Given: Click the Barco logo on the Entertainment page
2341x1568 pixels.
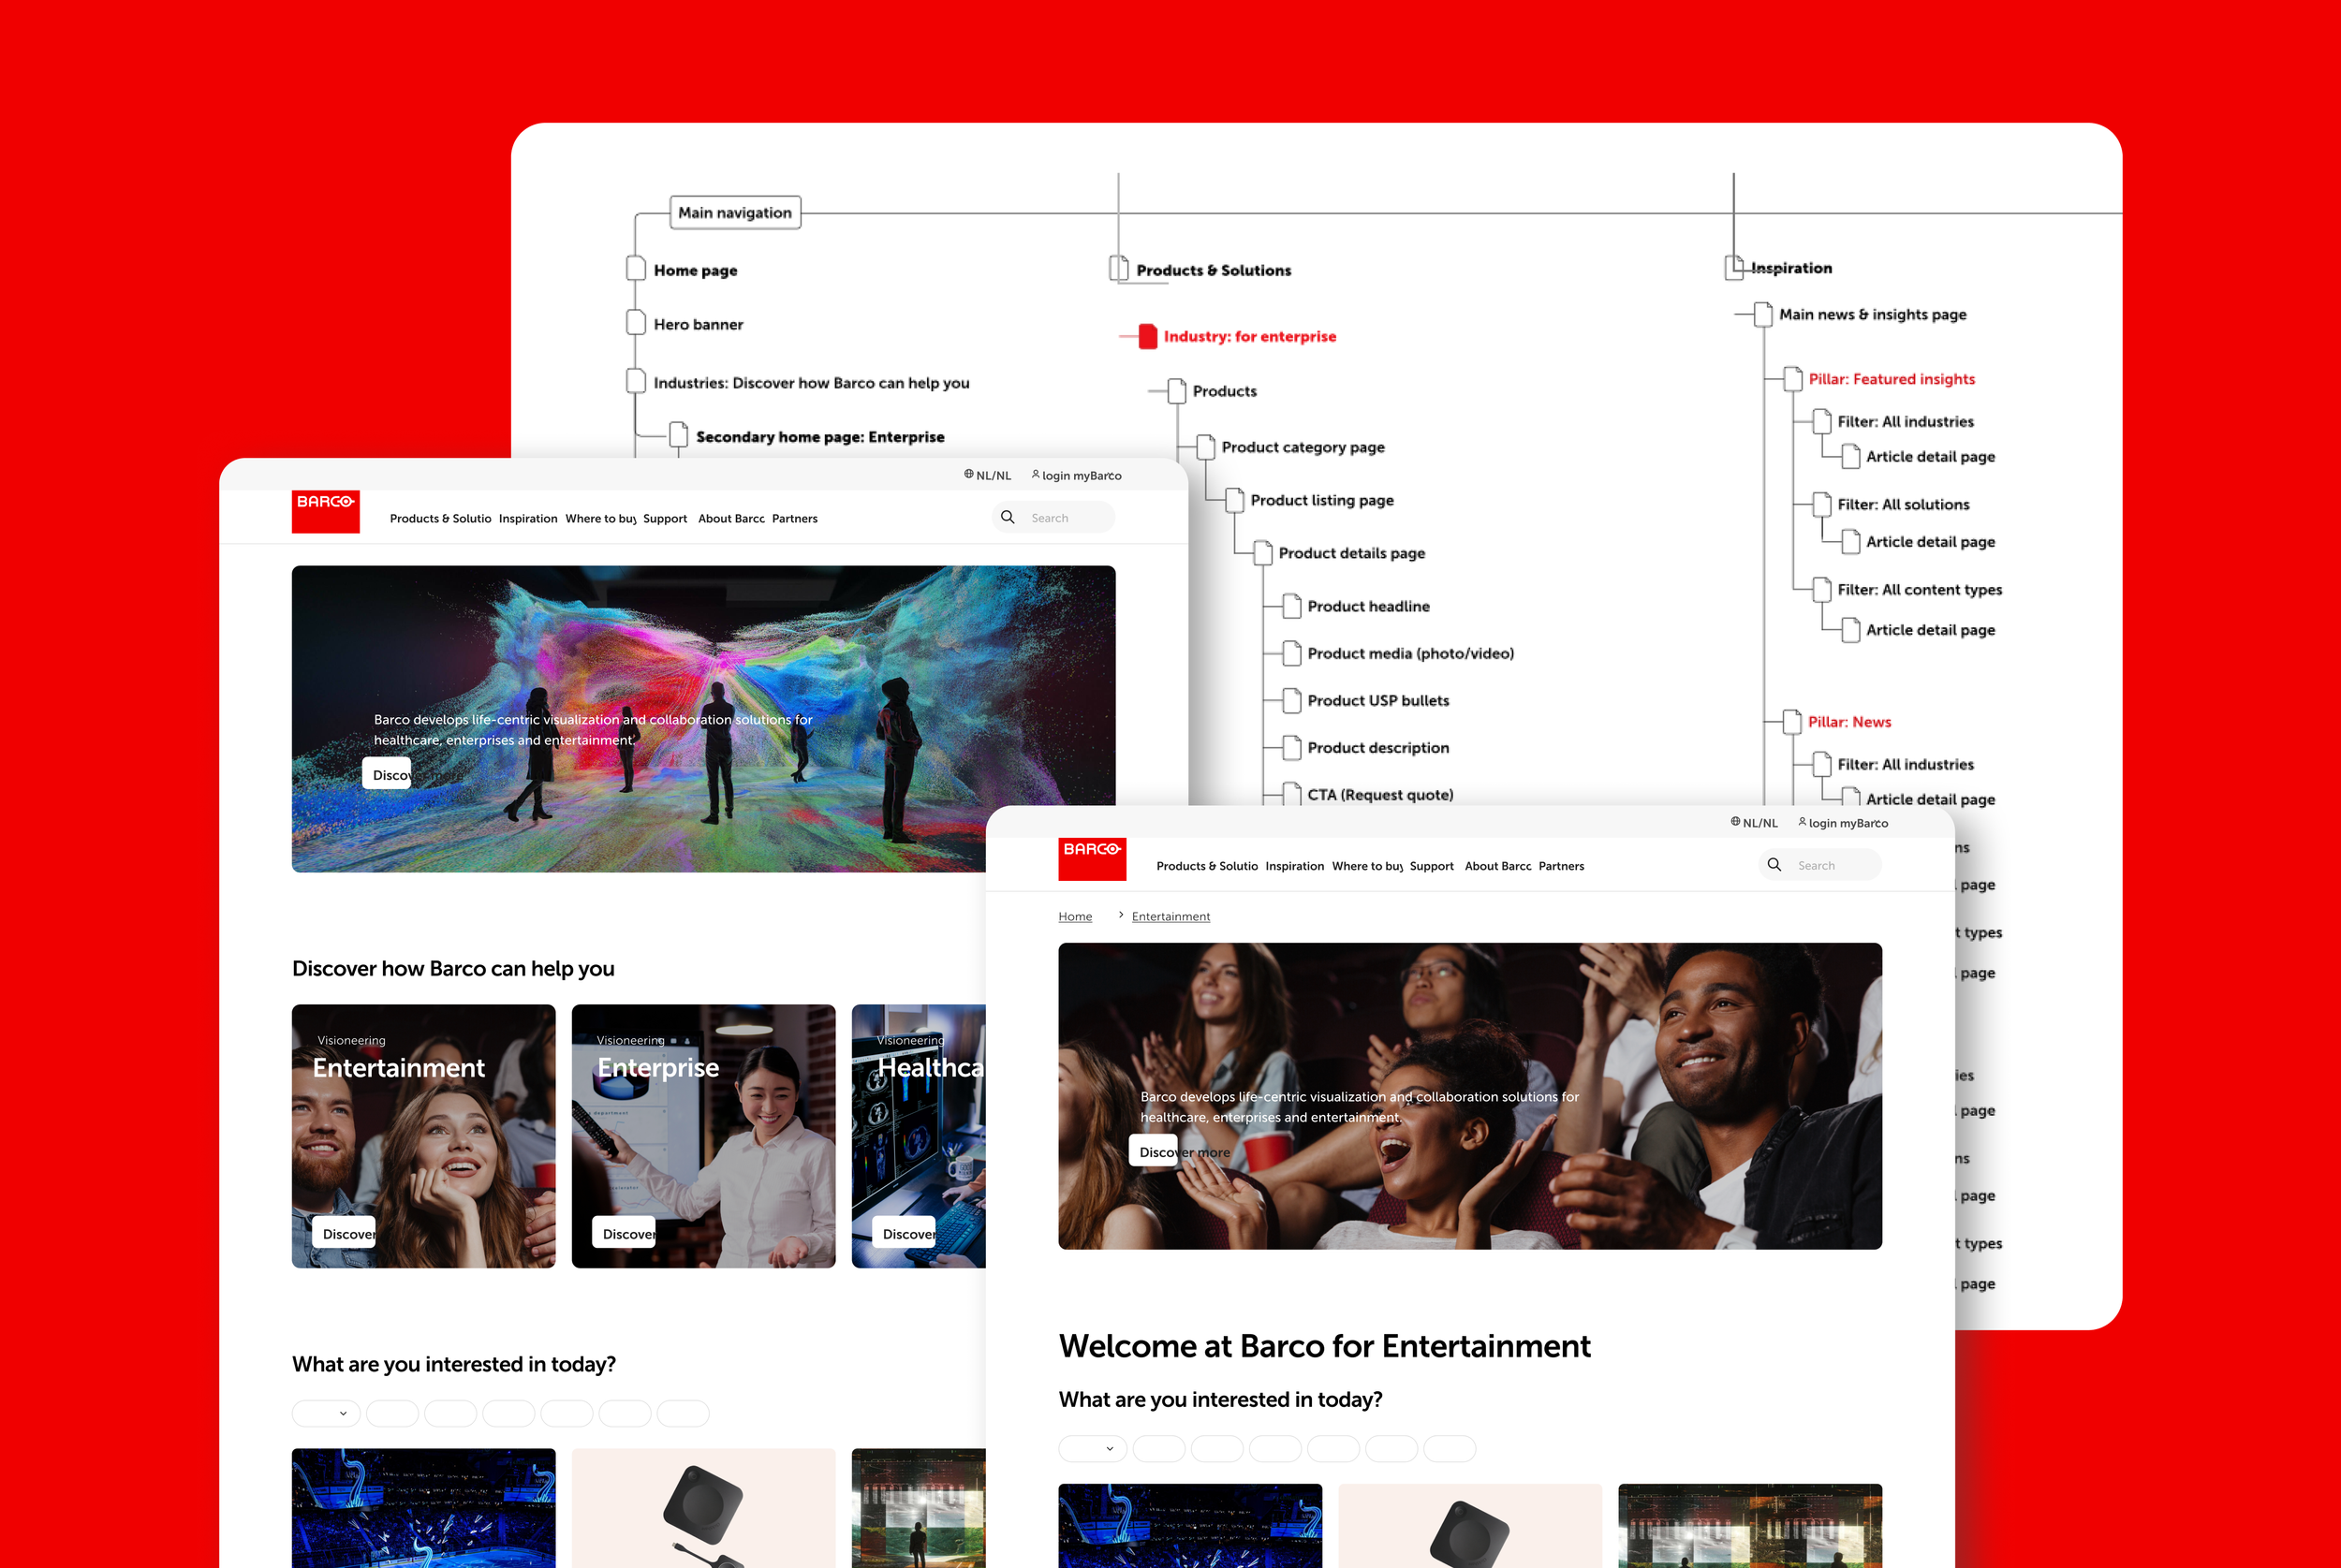Looking at the screenshot, I should pyautogui.click(x=1091, y=858).
